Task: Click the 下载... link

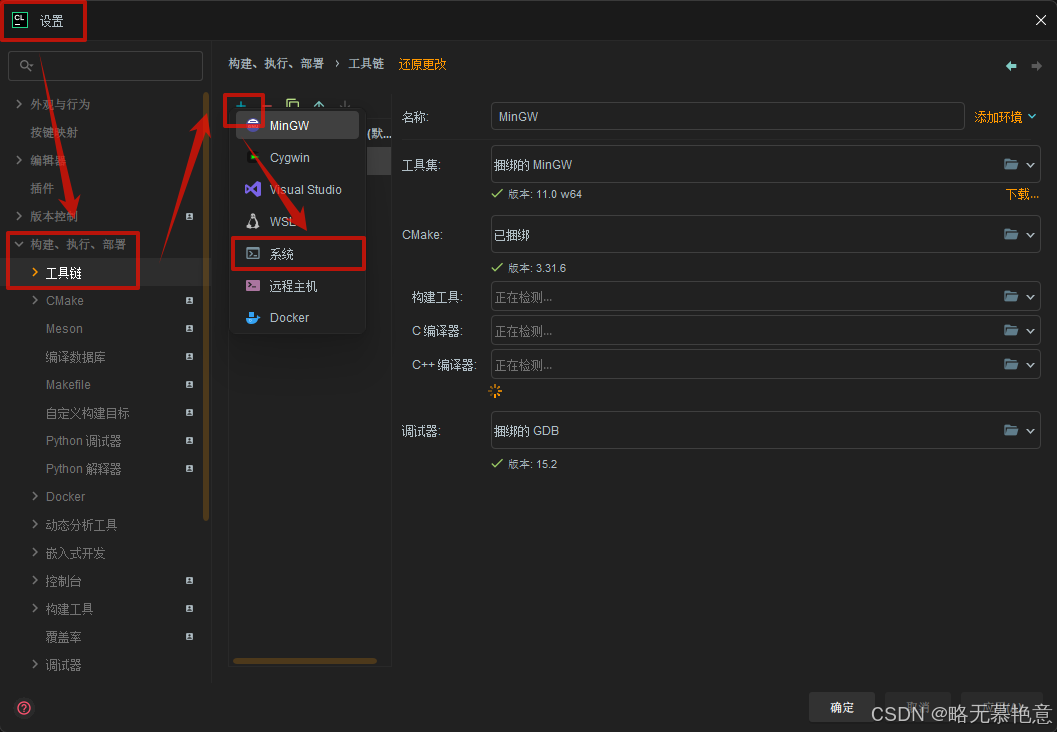Action: tap(1022, 194)
